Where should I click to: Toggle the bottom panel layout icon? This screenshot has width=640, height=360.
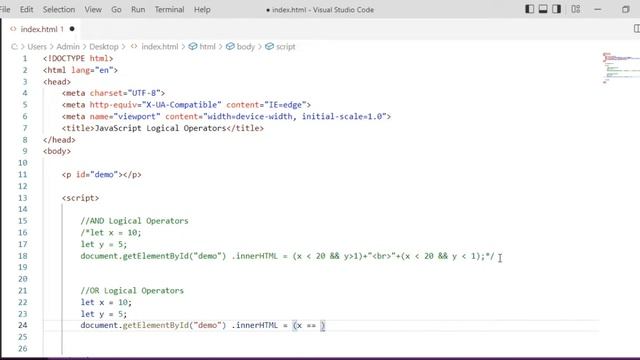543,9
